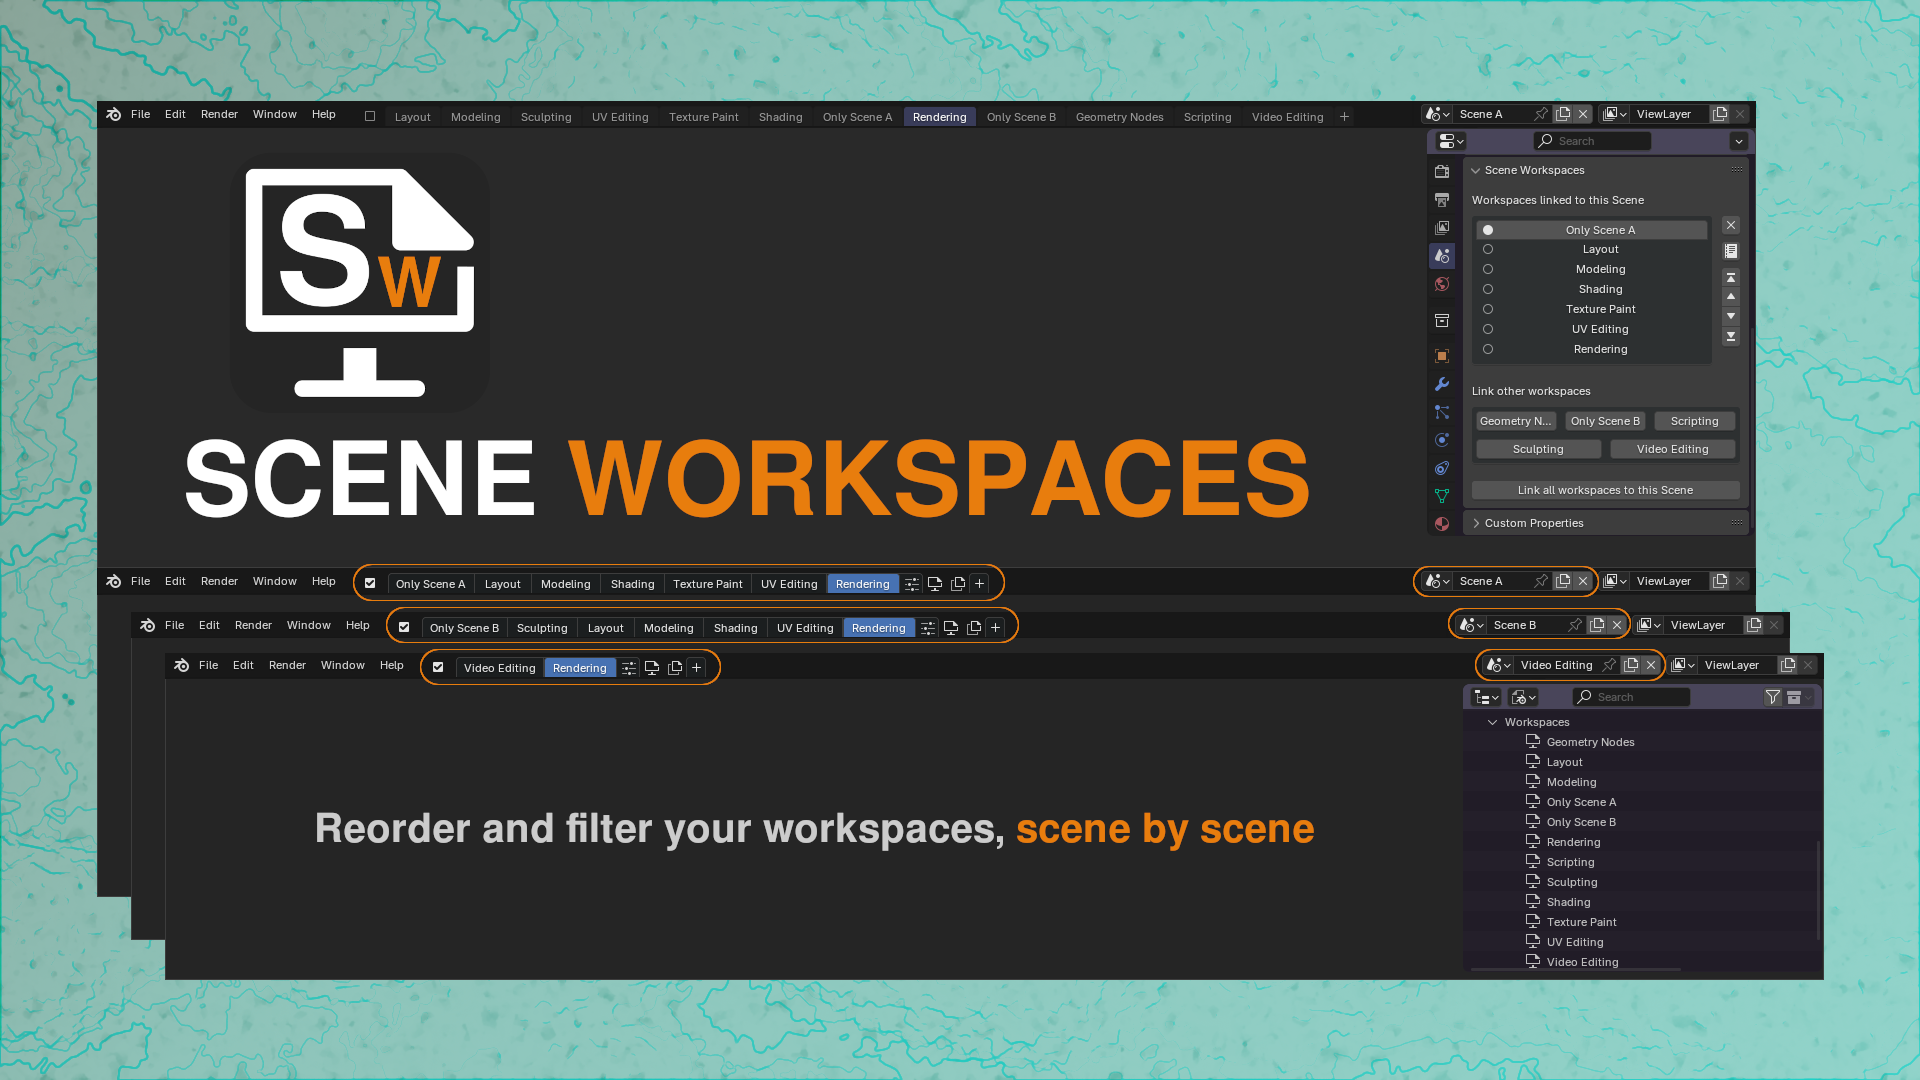Move selected workspace to top of list

[1731, 277]
